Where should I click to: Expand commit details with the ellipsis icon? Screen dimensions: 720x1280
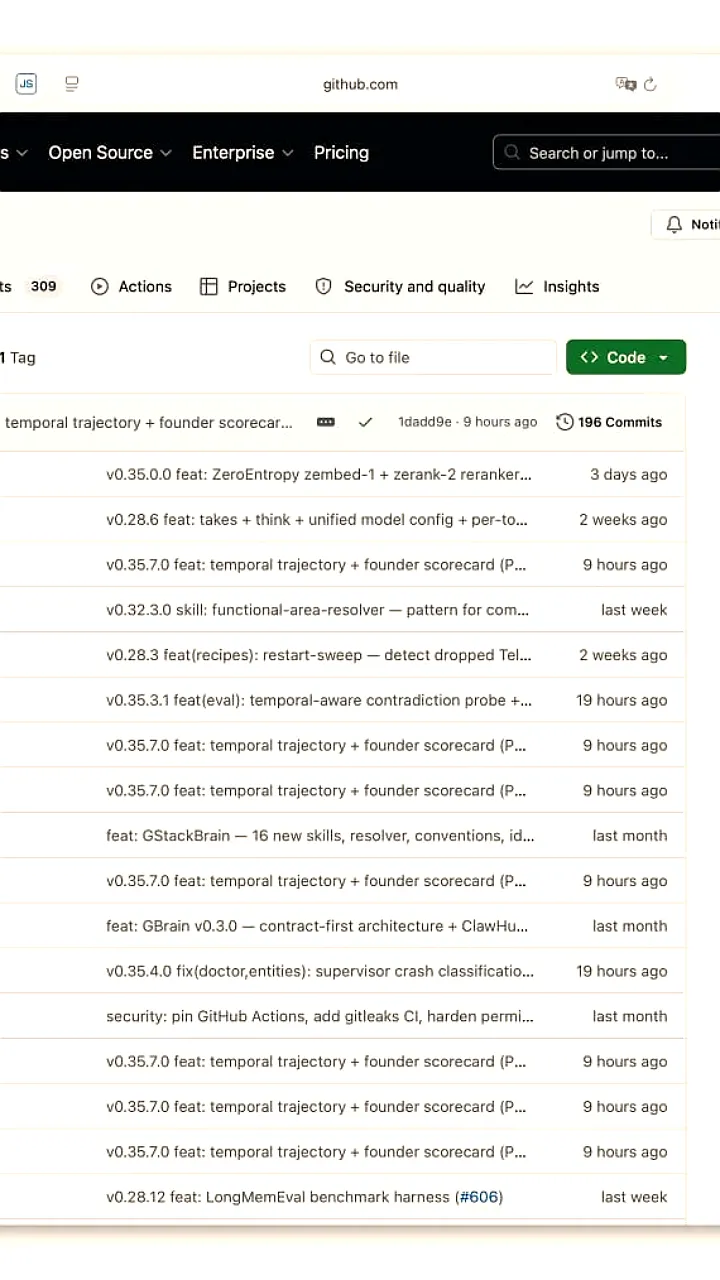click(326, 422)
